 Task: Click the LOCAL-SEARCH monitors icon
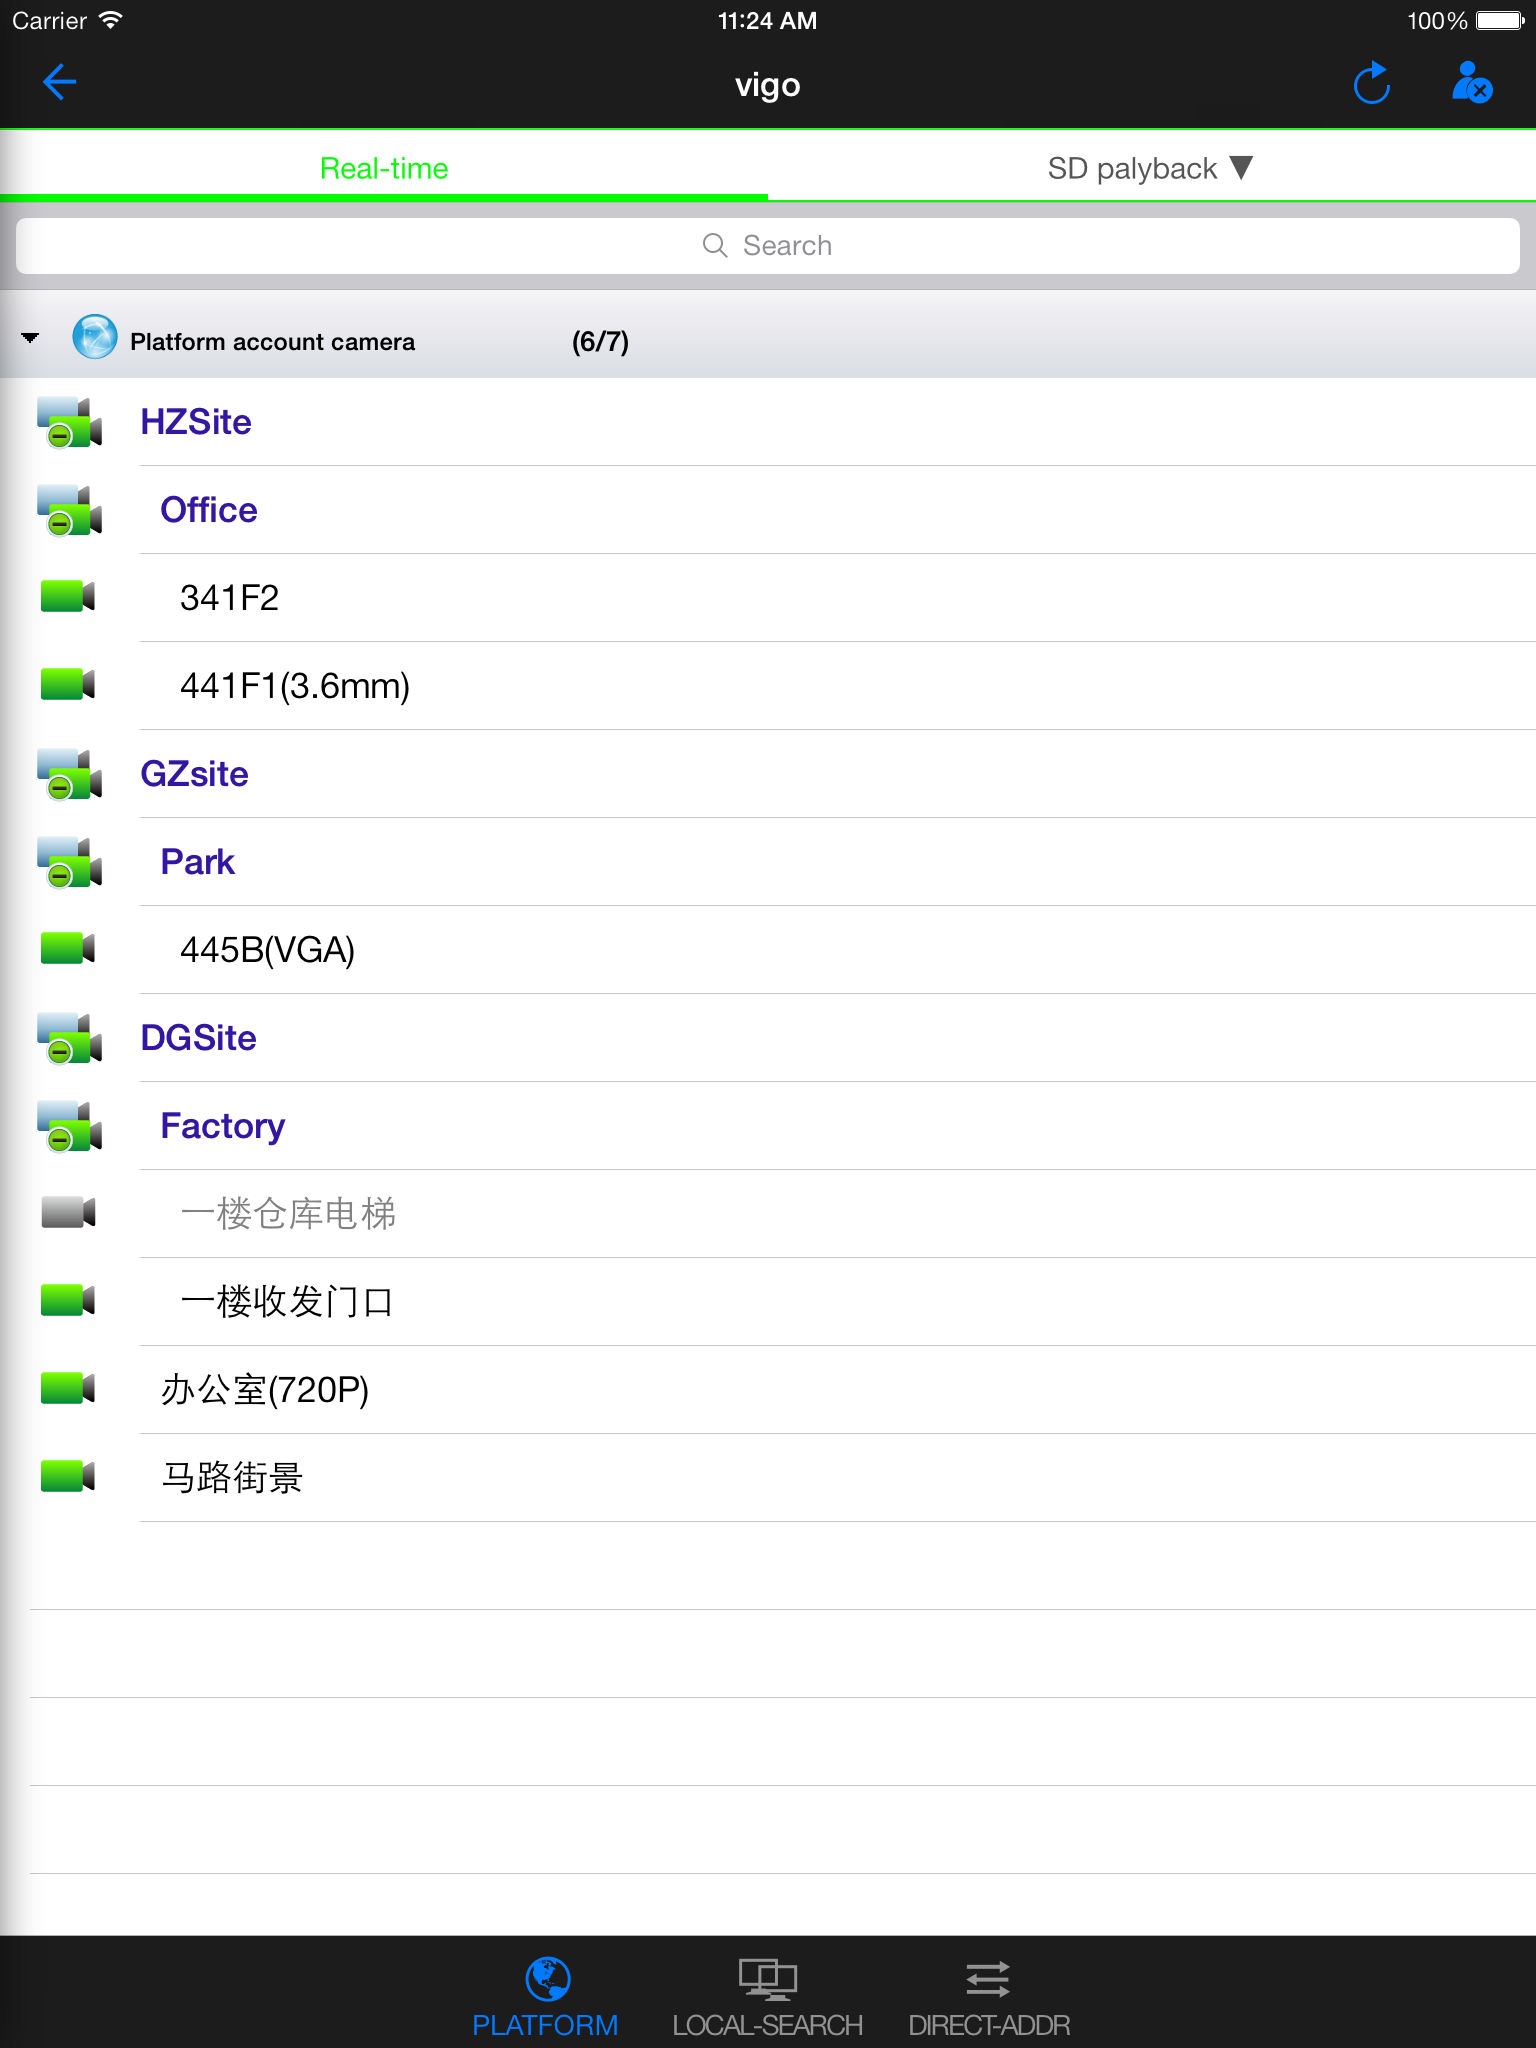(x=767, y=1979)
